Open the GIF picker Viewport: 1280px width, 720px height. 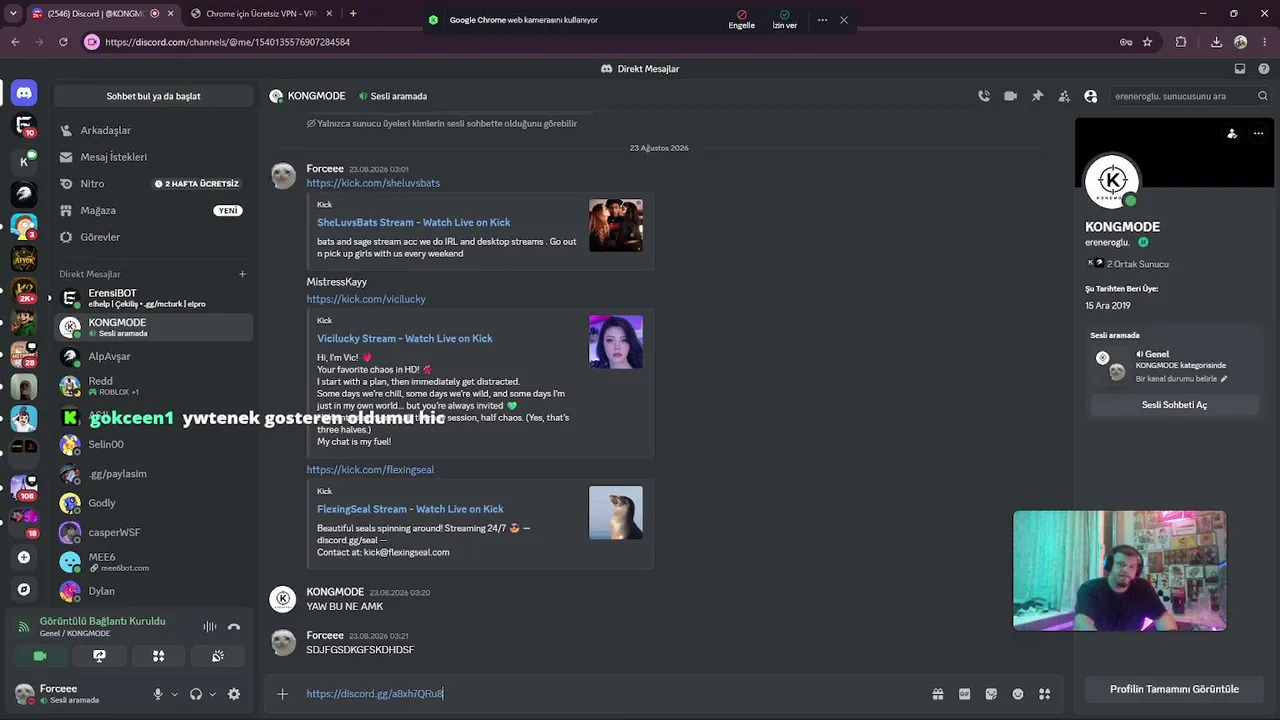point(964,694)
